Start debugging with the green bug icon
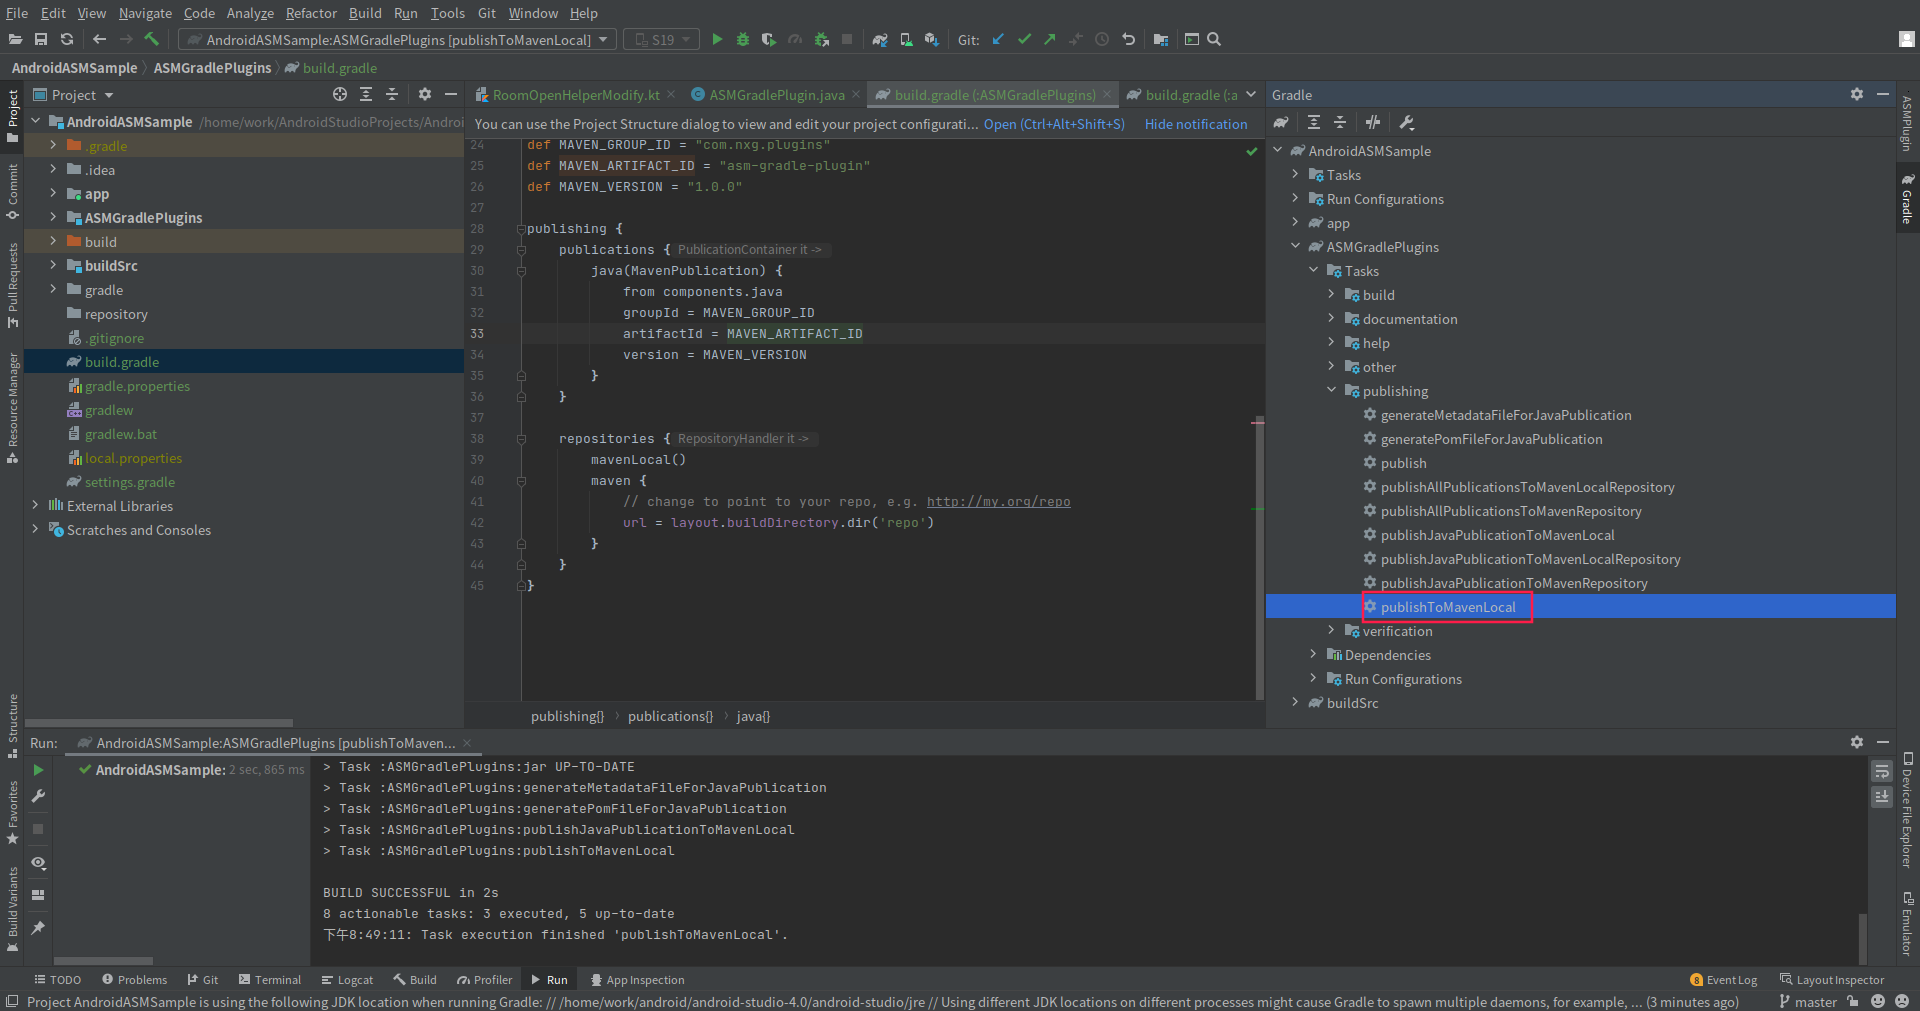The image size is (1920, 1011). point(743,39)
